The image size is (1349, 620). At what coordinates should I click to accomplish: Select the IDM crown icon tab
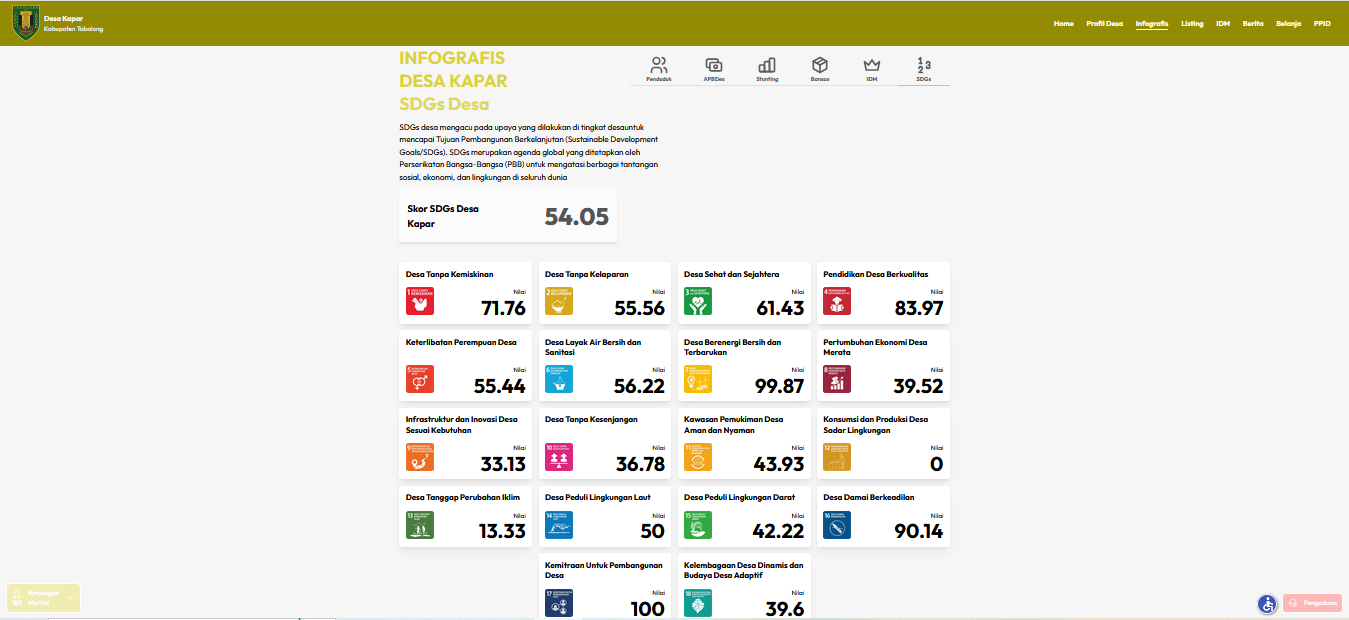(871, 68)
